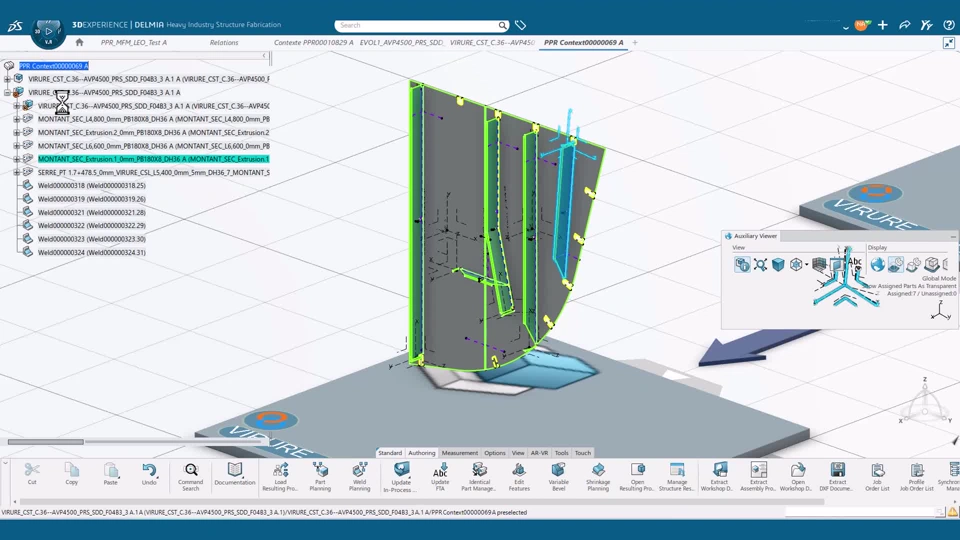This screenshot has width=960, height=540.
Task: Click globe icon in Auxiliary Viewer Display
Action: click(x=877, y=264)
